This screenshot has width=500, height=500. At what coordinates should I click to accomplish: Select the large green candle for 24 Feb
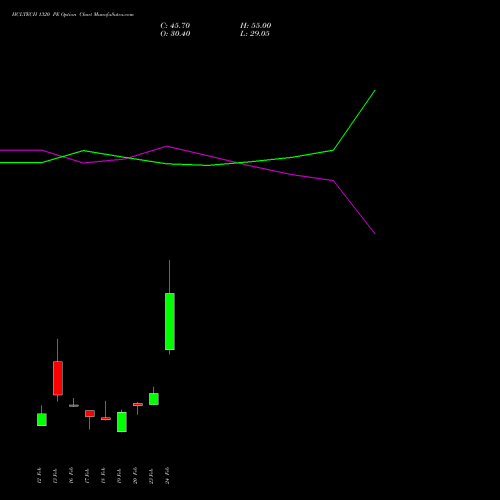coord(170,321)
